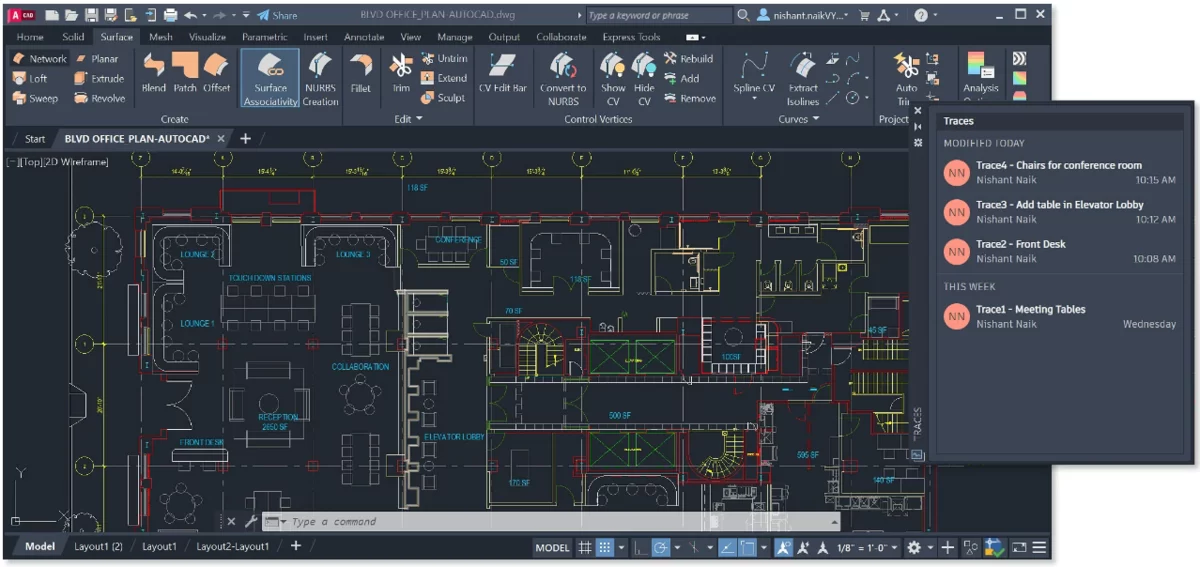Open the CV Edit Bar tool
The height and width of the screenshot is (567, 1200).
(x=502, y=73)
